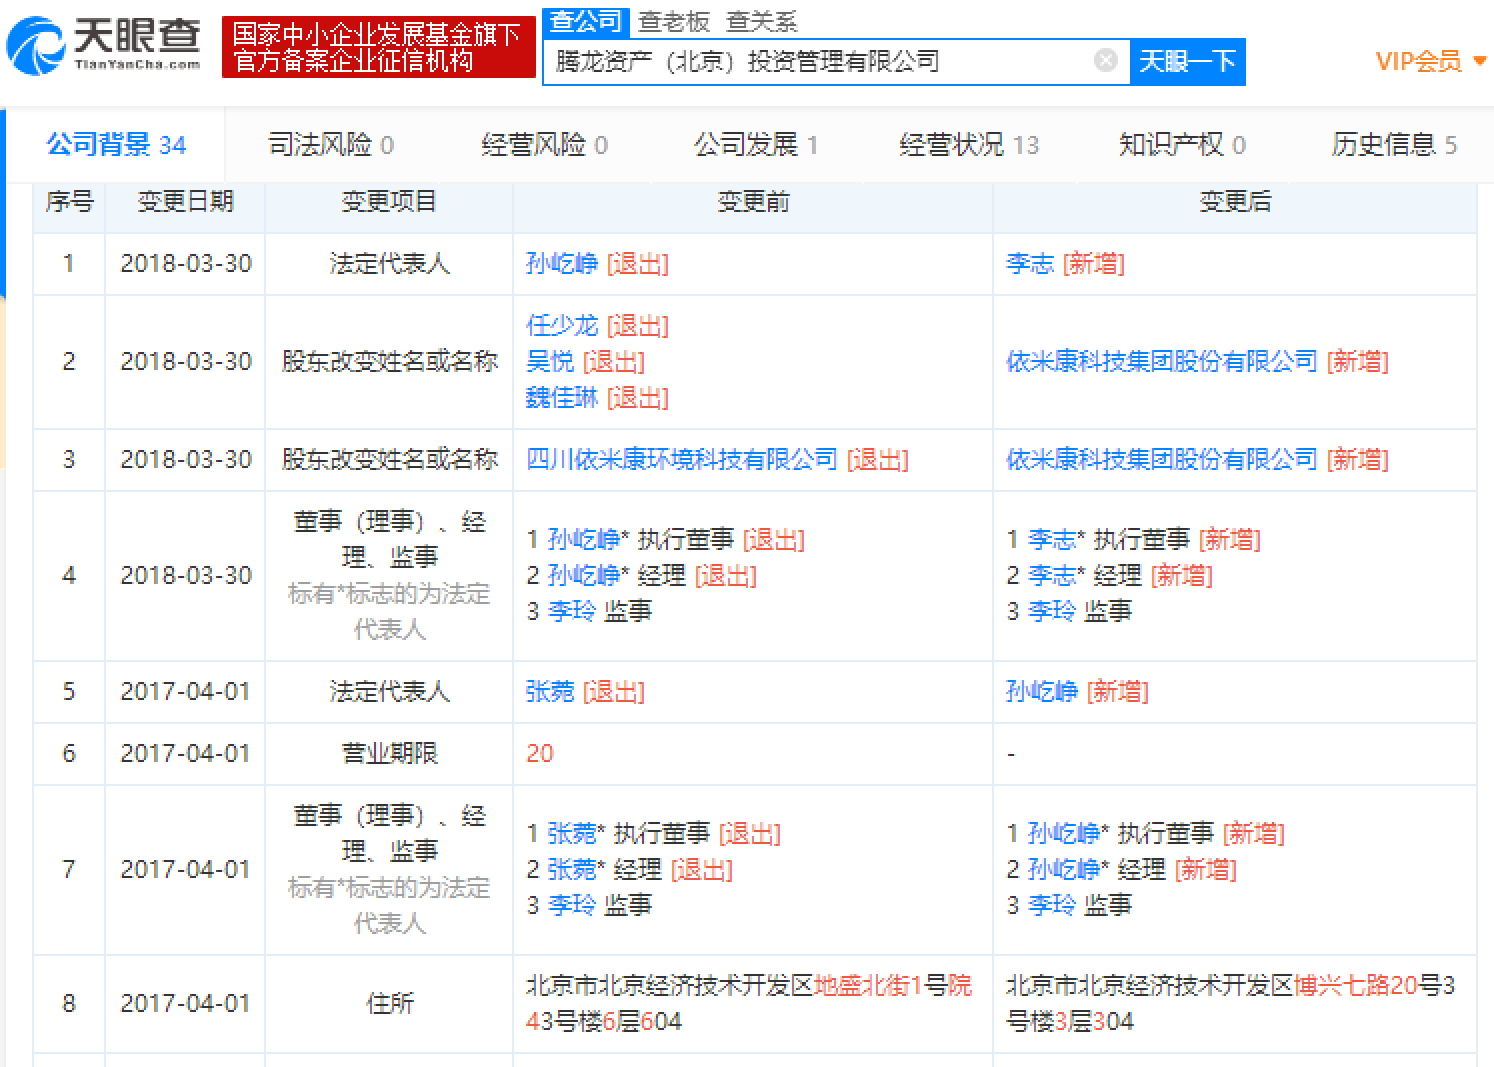Click the 住所 cell in row 8
The image size is (1494, 1067).
coord(390,1004)
